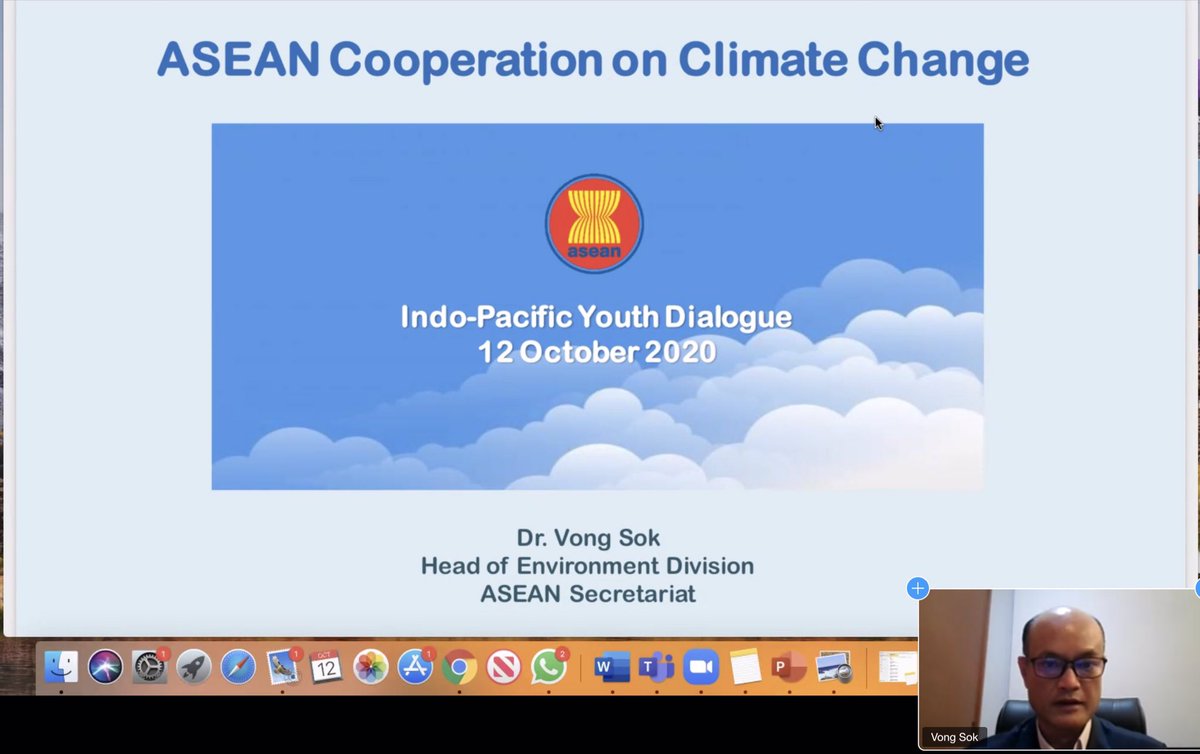Open the Photos app
The height and width of the screenshot is (754, 1200).
tap(371, 666)
